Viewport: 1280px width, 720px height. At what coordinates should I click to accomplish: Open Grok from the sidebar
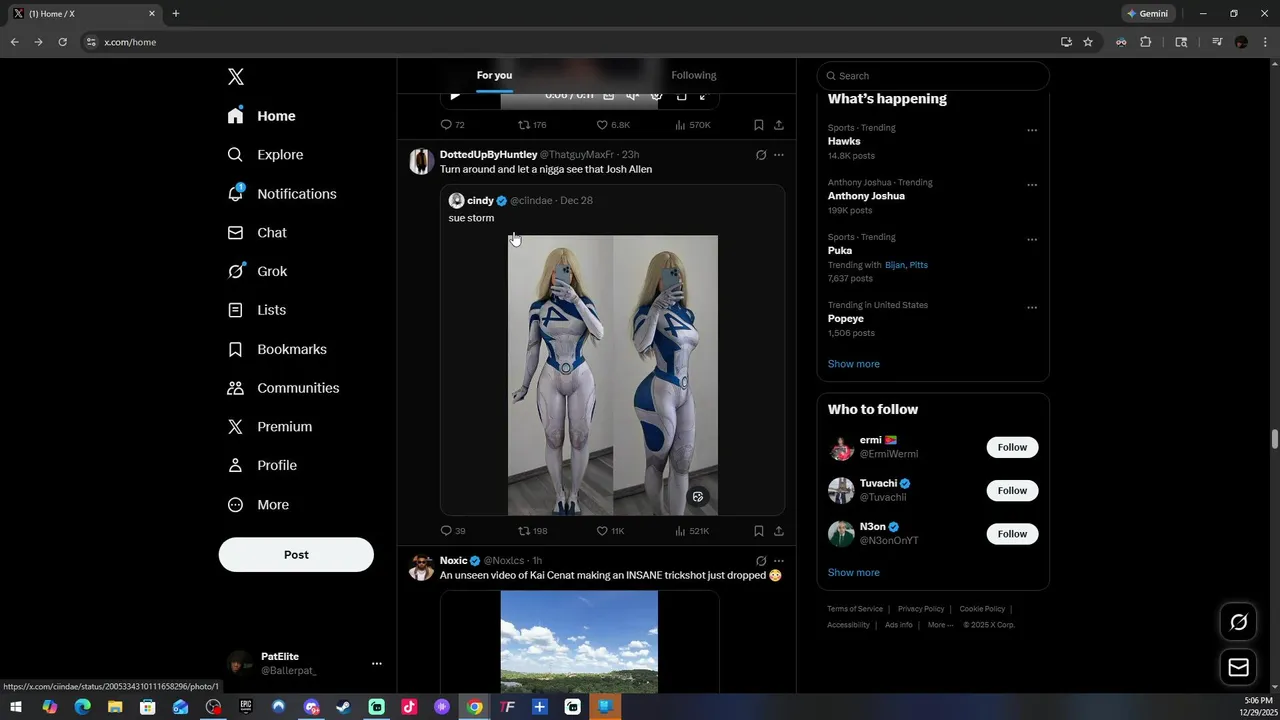click(x=258, y=271)
